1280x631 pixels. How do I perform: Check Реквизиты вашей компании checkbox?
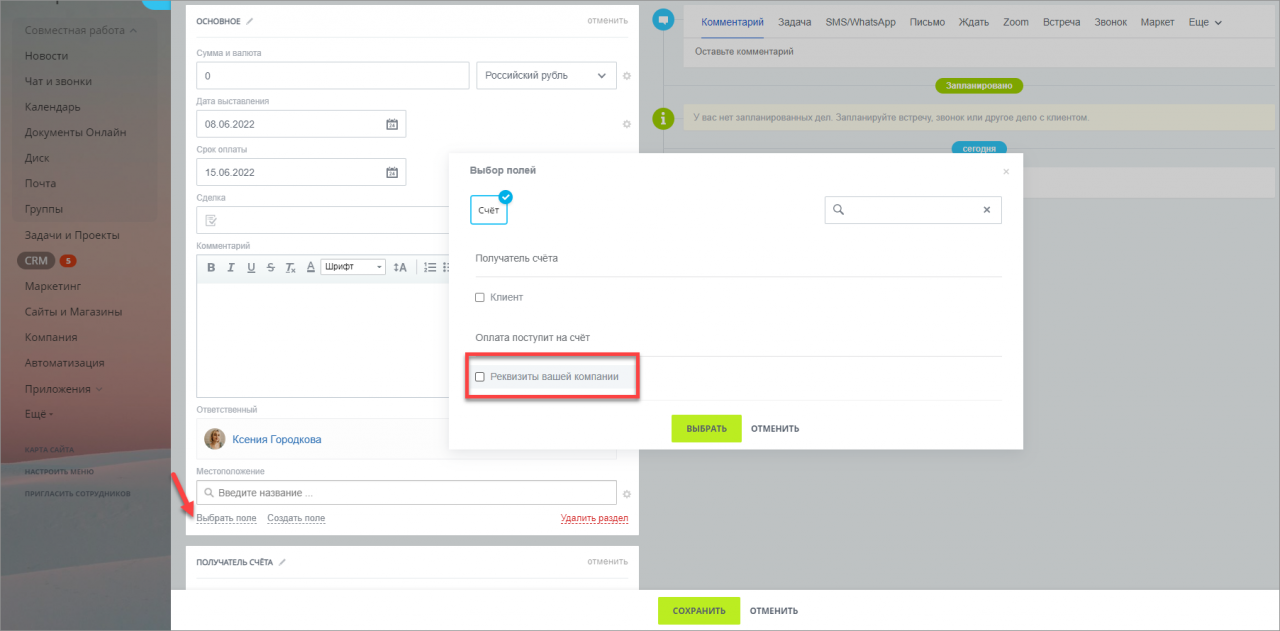pos(480,377)
